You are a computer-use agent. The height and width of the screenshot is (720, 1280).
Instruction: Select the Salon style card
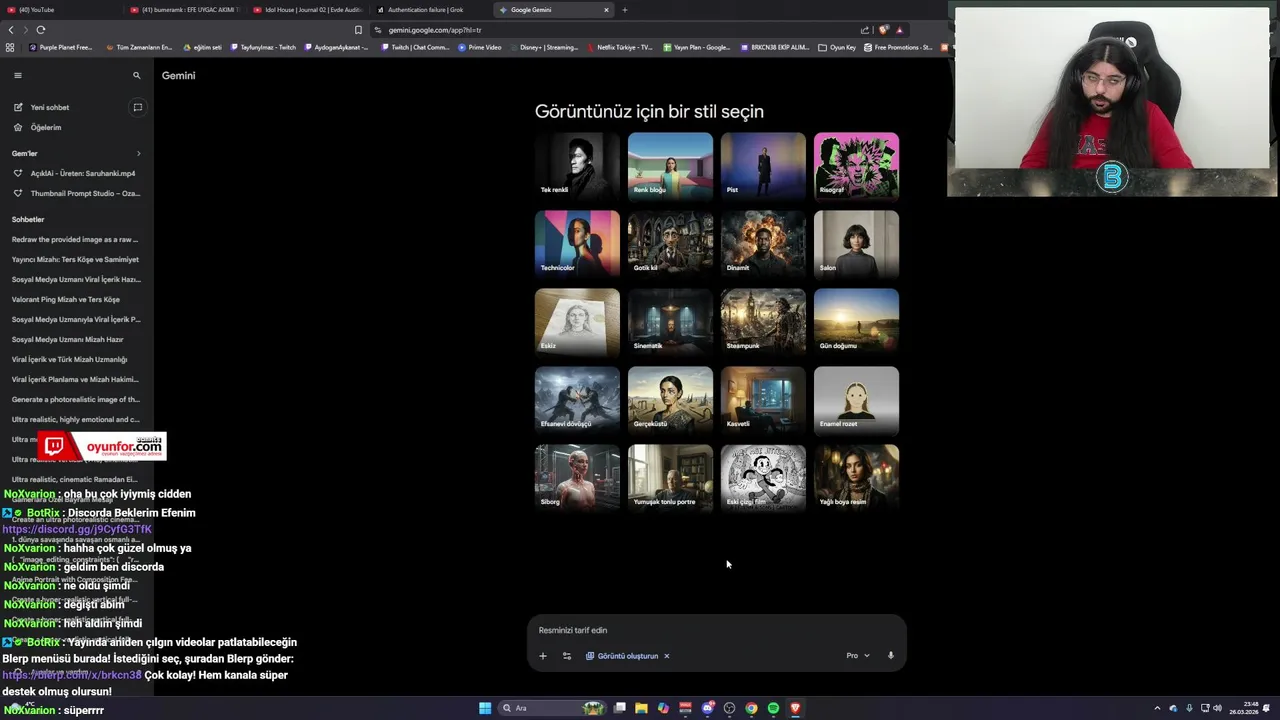click(x=856, y=244)
